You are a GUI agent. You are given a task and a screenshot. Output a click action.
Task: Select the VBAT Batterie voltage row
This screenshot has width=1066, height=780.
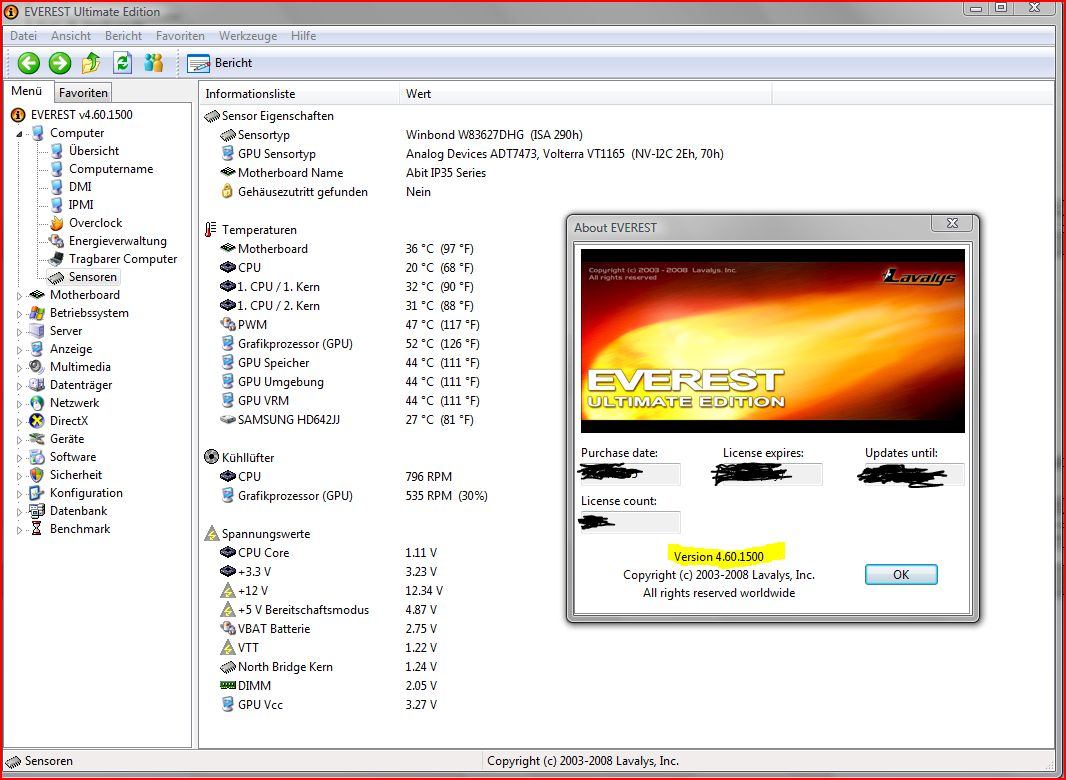click(x=329, y=629)
